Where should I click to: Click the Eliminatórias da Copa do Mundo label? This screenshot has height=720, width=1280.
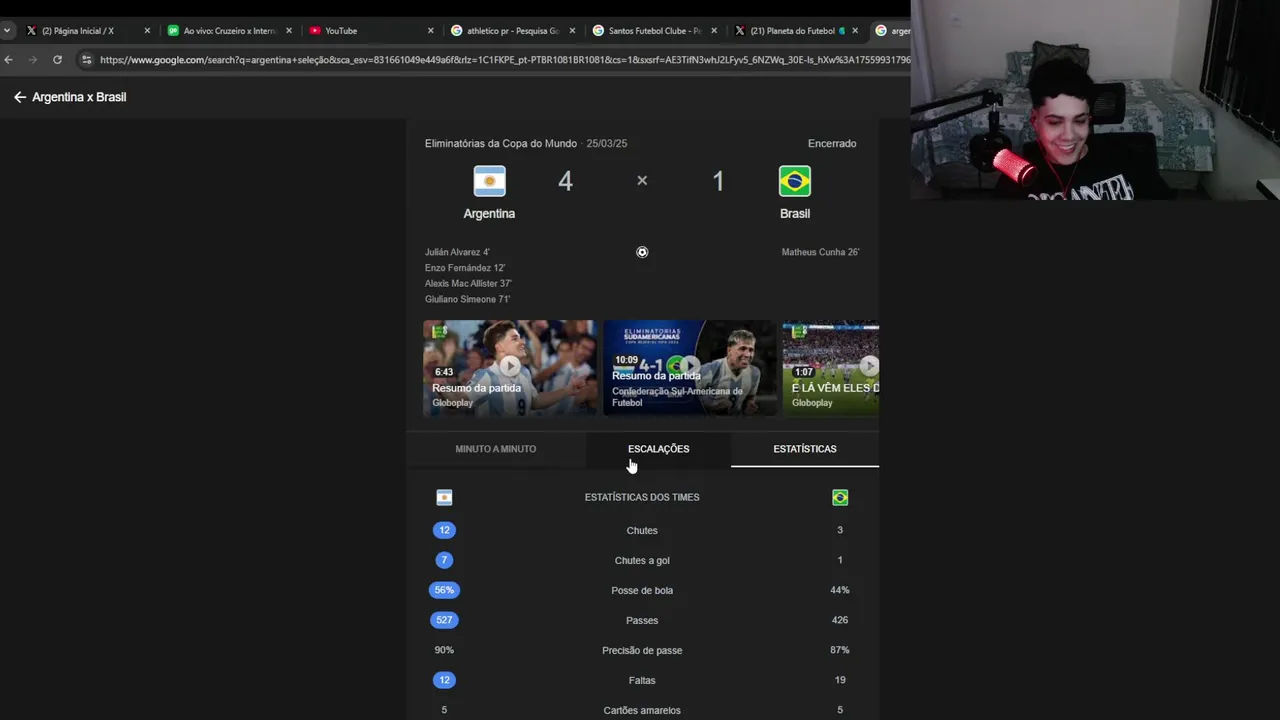500,144
